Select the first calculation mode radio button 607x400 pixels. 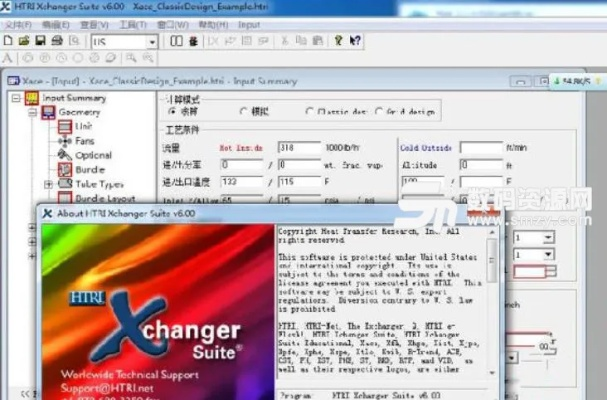coord(172,112)
